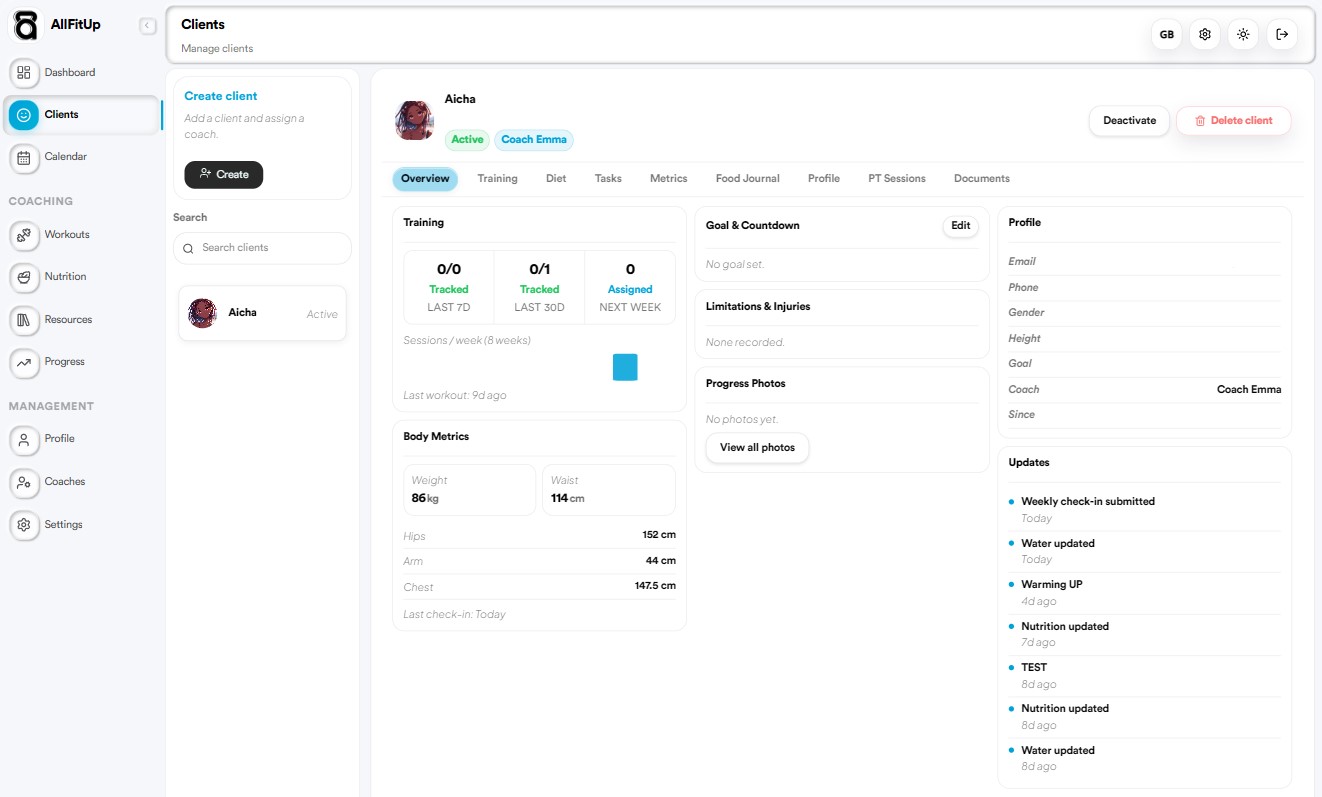
Task: Open the Nutrition sidebar icon
Action: pos(24,277)
